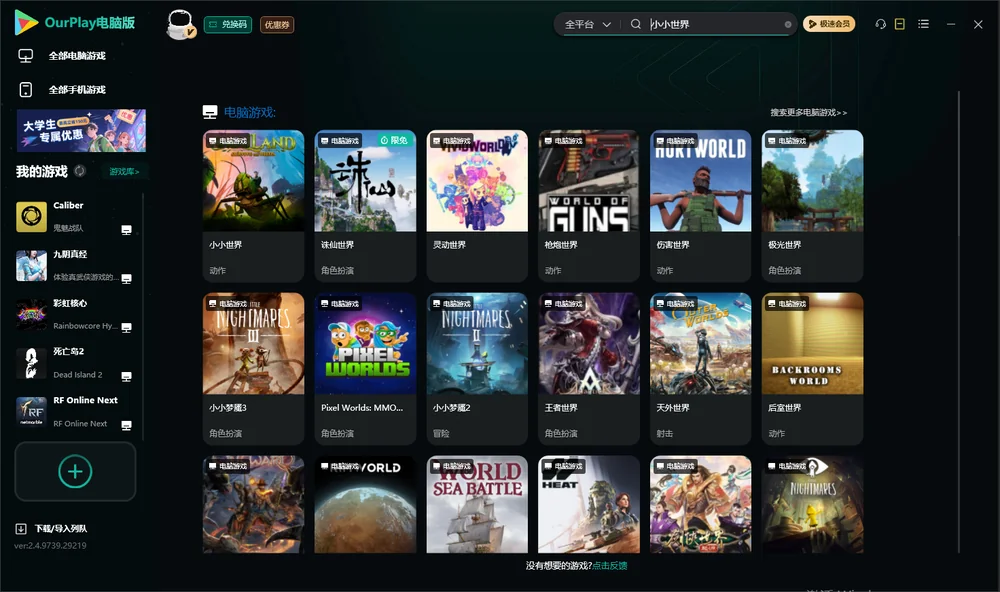Open the Pixel Worlds: MMO game card
The image size is (1000, 592).
pos(365,369)
